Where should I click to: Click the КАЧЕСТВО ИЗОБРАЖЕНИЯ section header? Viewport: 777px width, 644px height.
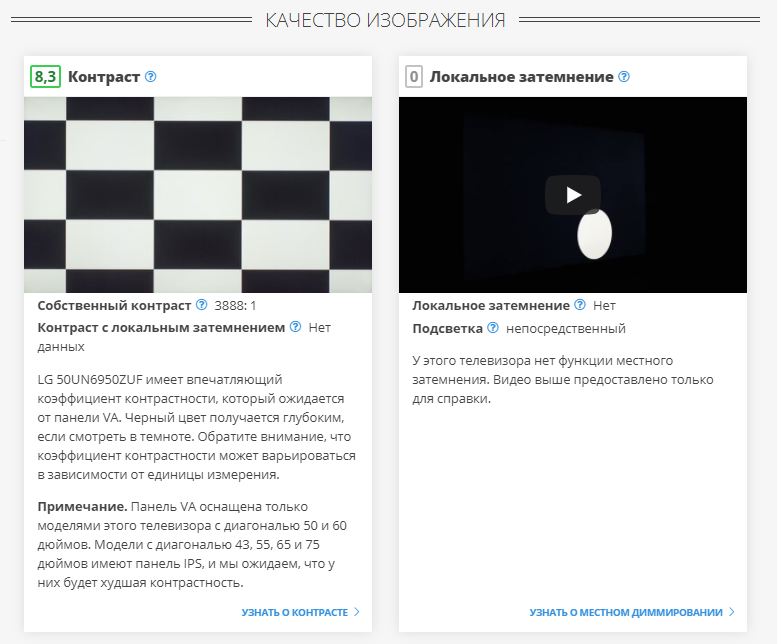coord(385,20)
